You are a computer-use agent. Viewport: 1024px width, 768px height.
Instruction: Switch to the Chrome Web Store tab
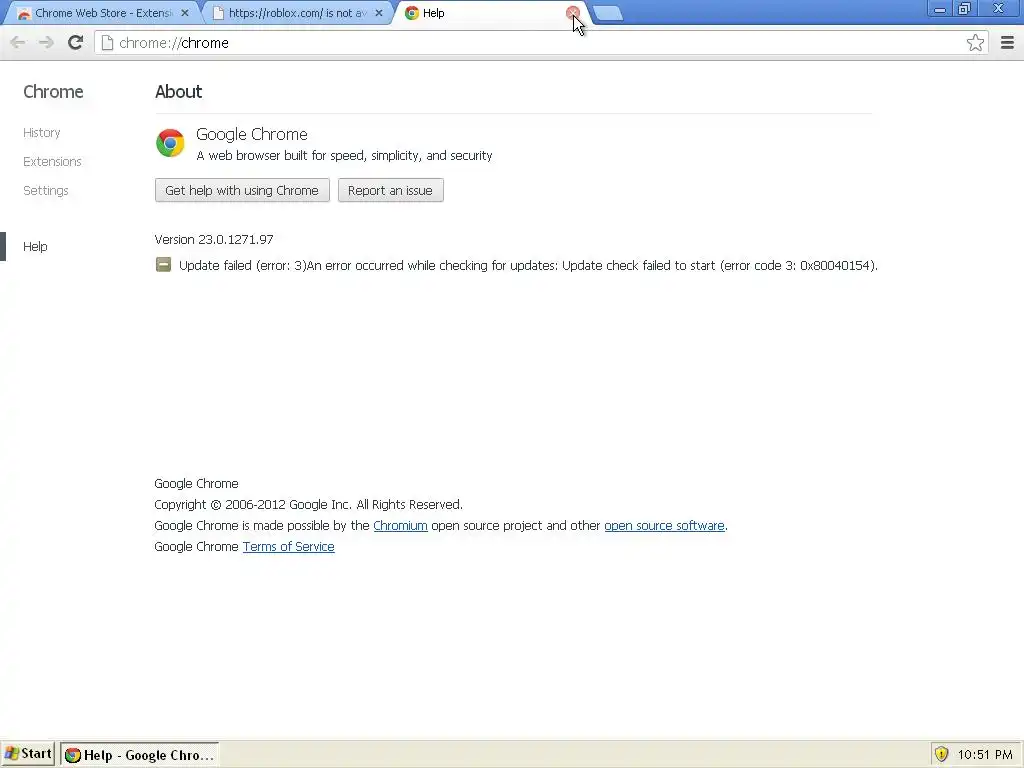point(102,13)
